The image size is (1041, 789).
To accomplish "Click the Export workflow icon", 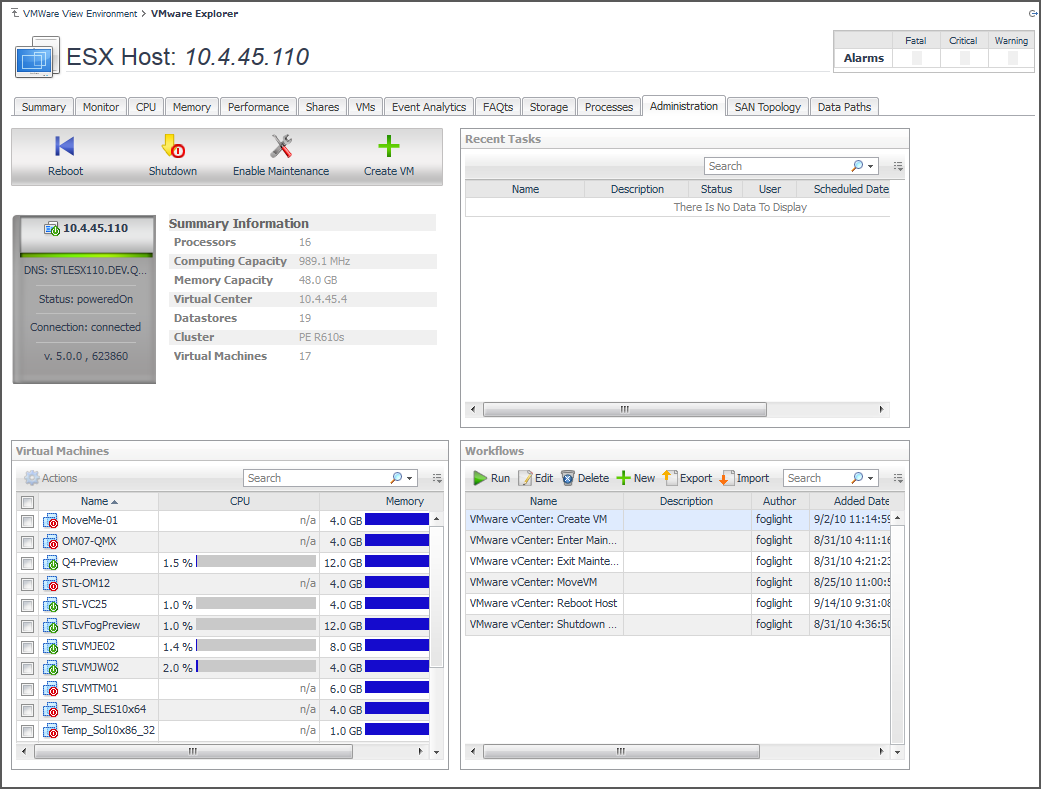I will click(670, 478).
